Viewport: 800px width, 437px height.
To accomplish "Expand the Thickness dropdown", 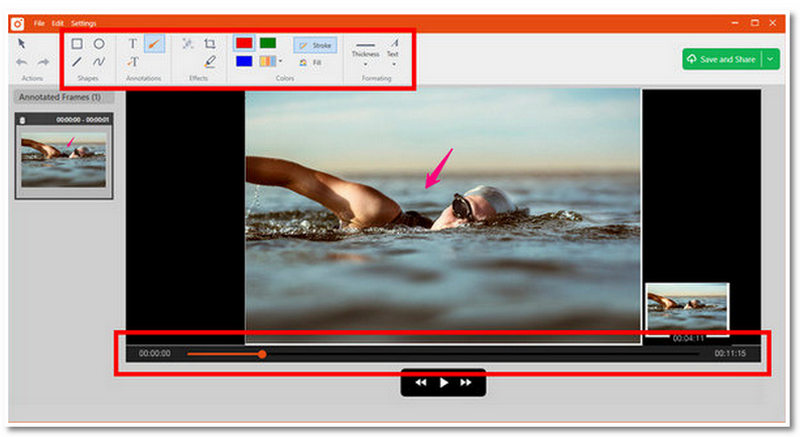I will tap(366, 63).
